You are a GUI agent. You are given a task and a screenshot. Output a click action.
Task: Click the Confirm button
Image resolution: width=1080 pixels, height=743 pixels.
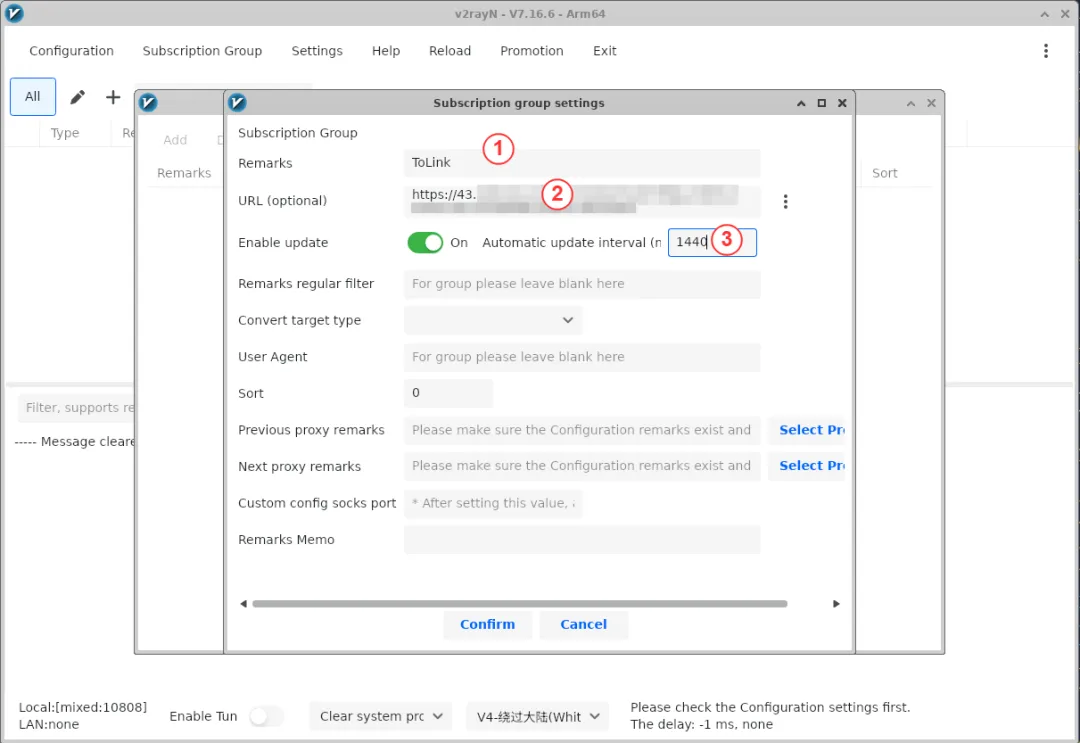488,625
